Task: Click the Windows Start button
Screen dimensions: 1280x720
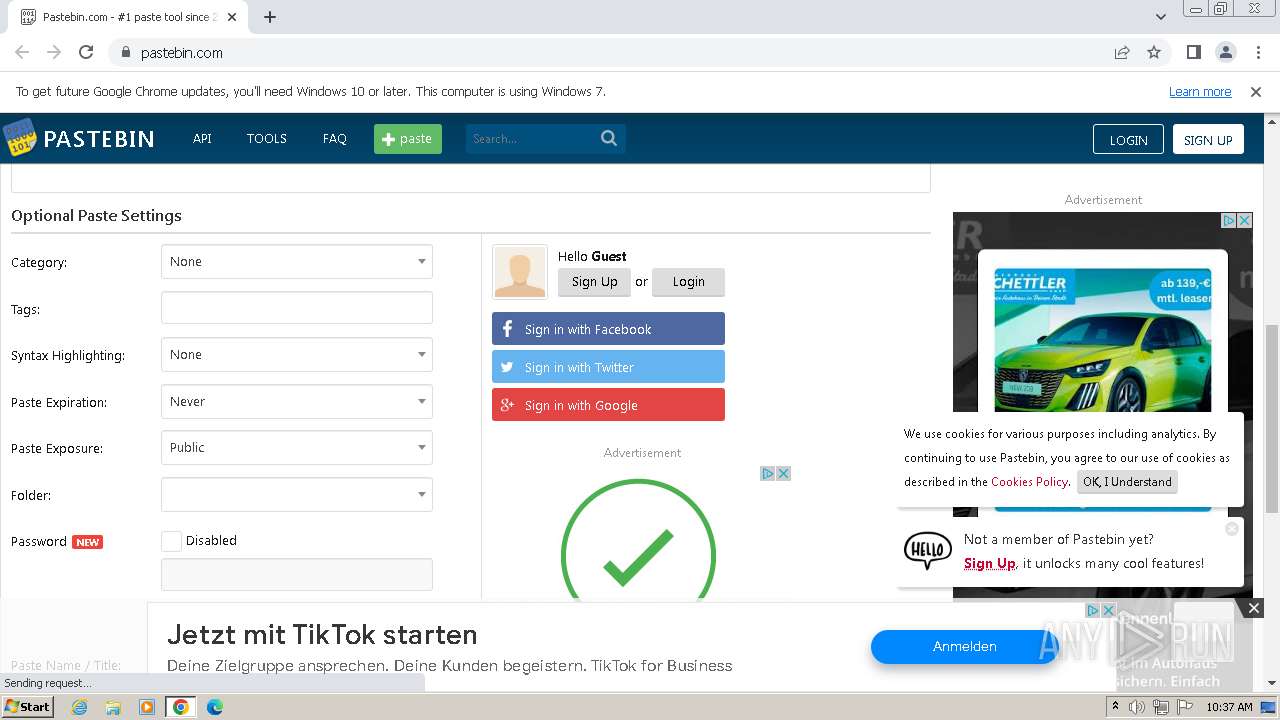Action: coord(27,707)
